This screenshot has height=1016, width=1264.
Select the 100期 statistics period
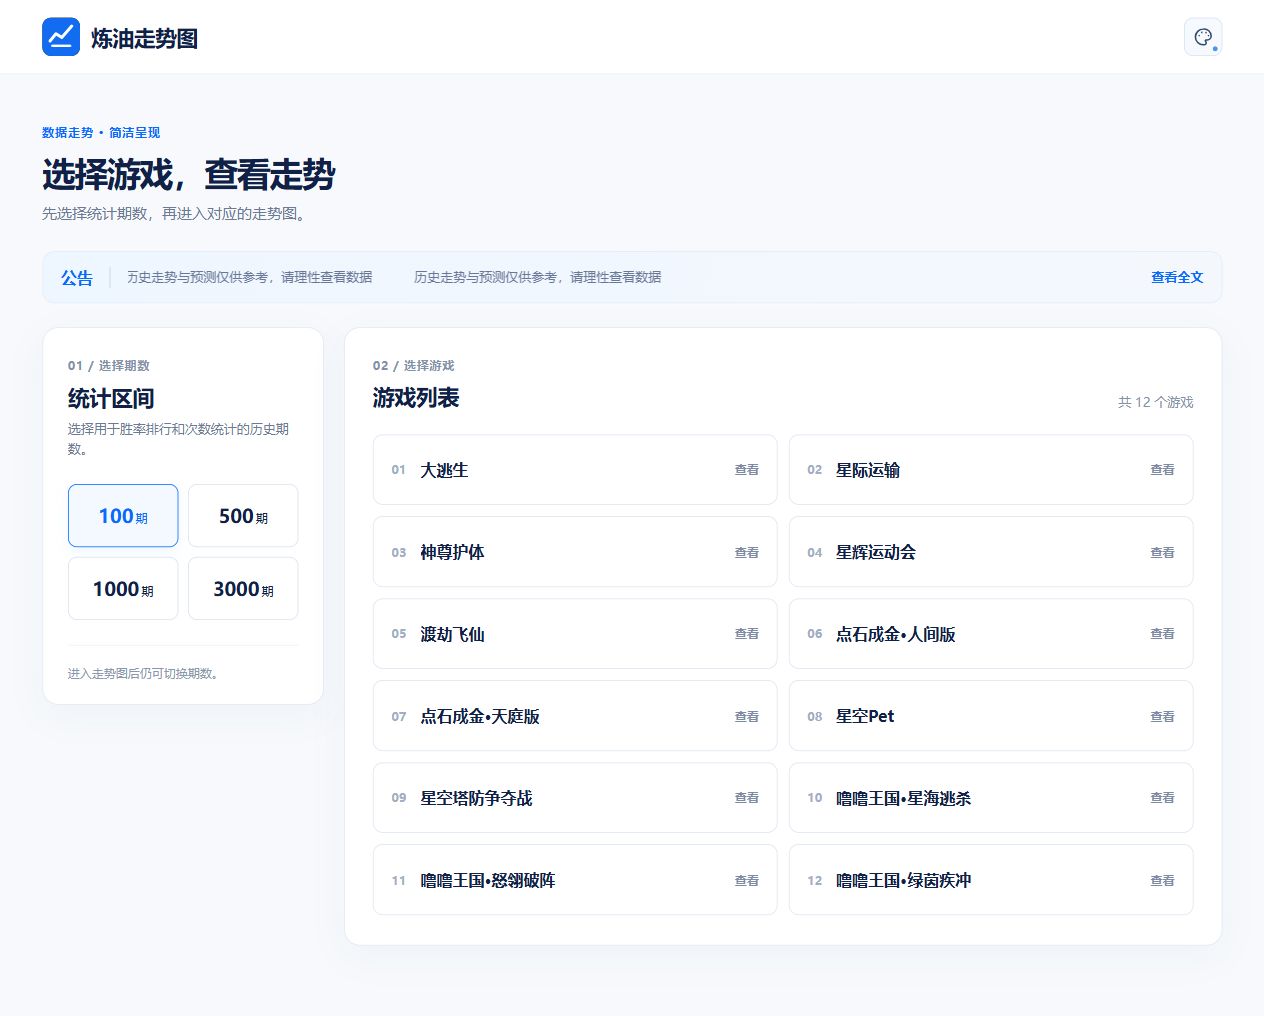(123, 516)
